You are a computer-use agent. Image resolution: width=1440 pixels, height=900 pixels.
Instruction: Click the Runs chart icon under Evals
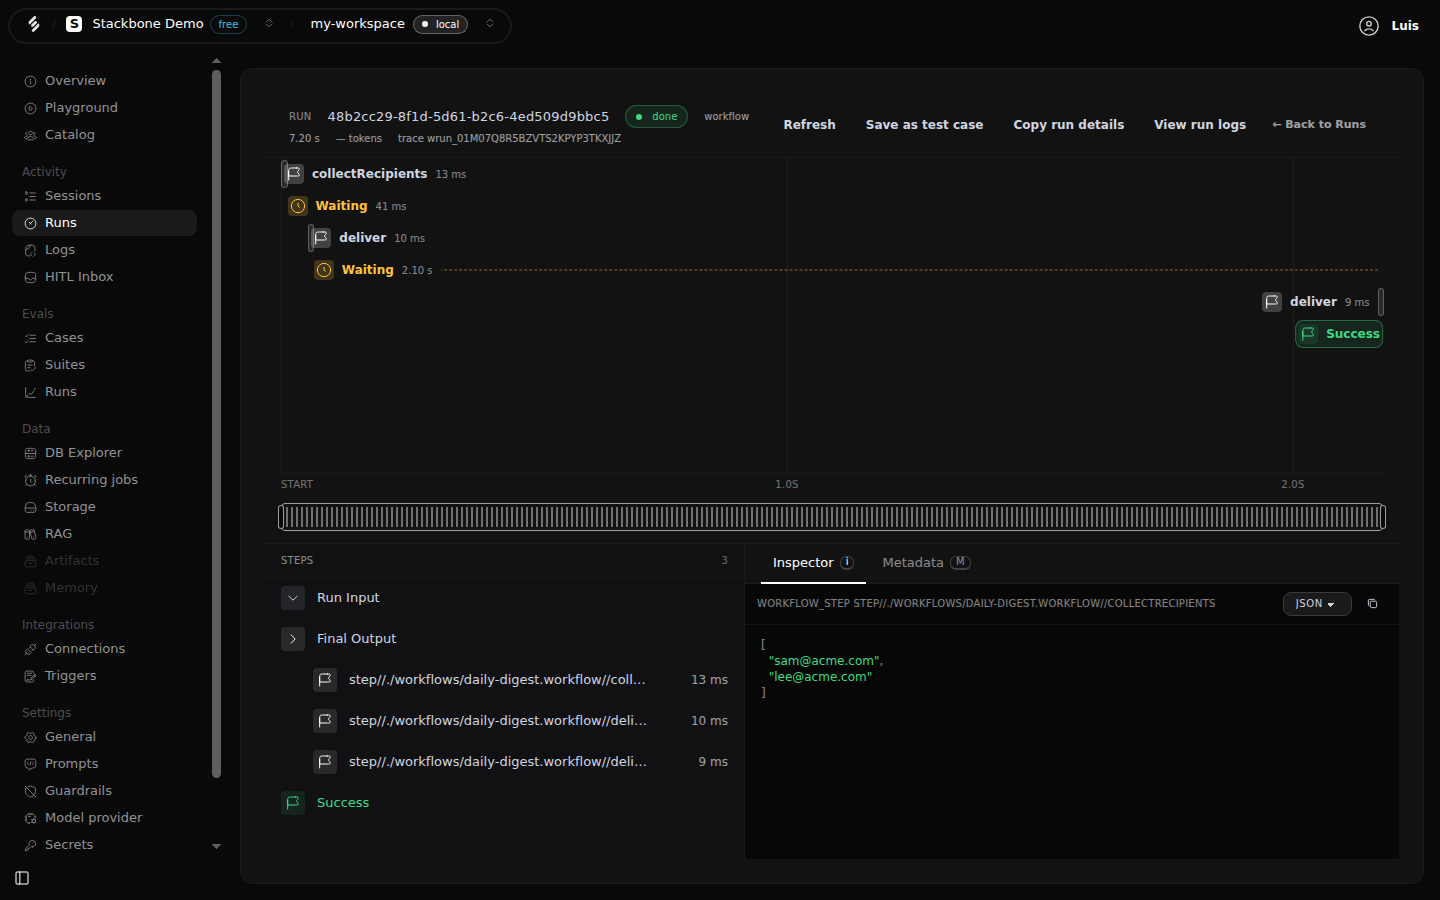[30, 392]
